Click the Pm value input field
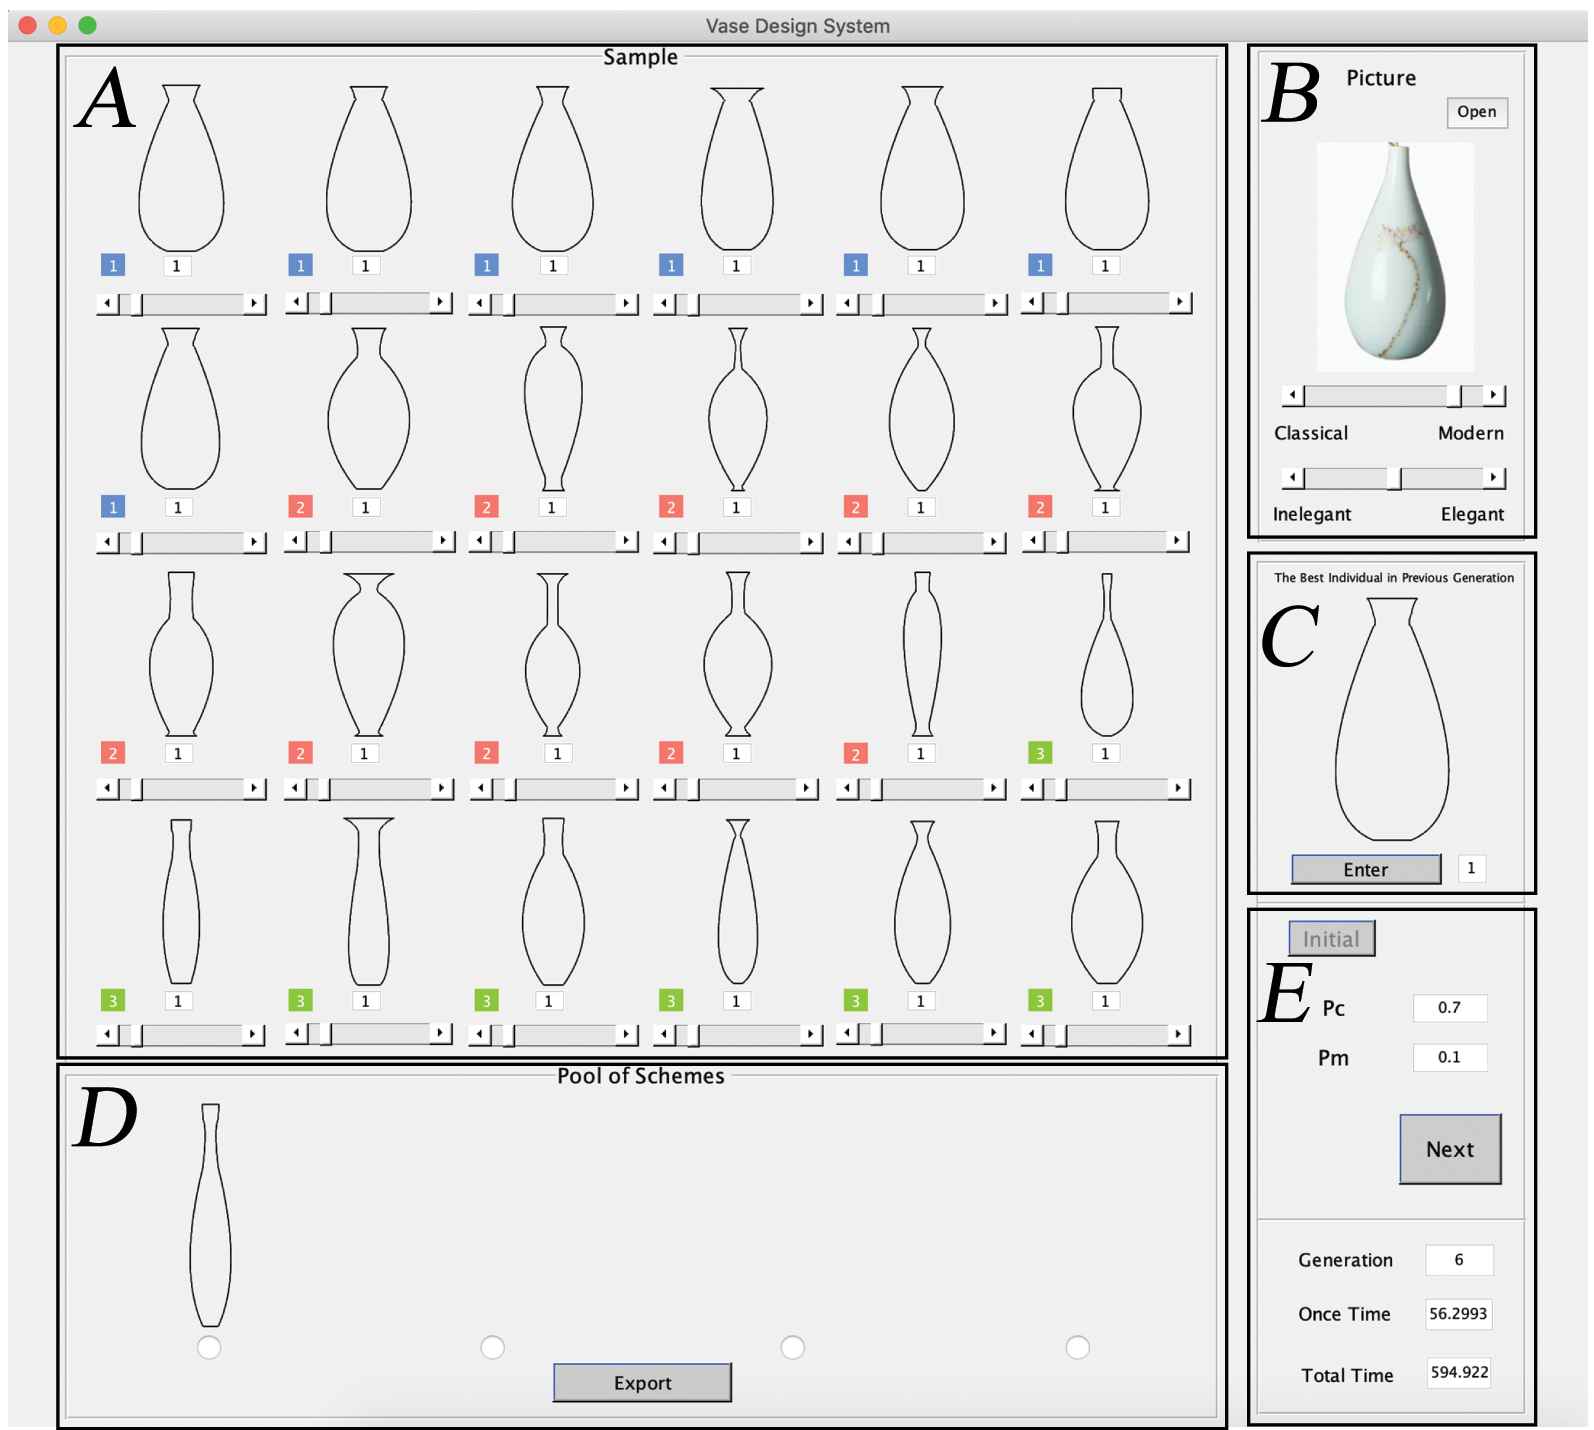Viewport: 1594px width, 1430px height. tap(1449, 1058)
